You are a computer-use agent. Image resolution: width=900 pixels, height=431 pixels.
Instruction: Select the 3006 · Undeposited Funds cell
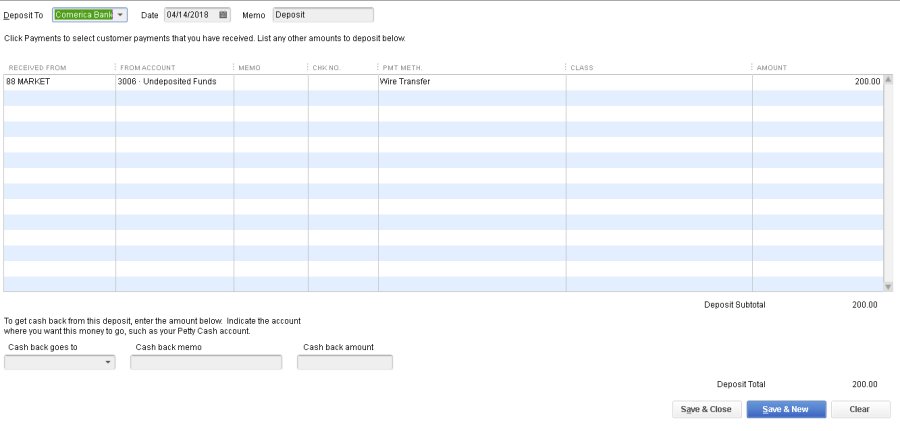(x=174, y=82)
